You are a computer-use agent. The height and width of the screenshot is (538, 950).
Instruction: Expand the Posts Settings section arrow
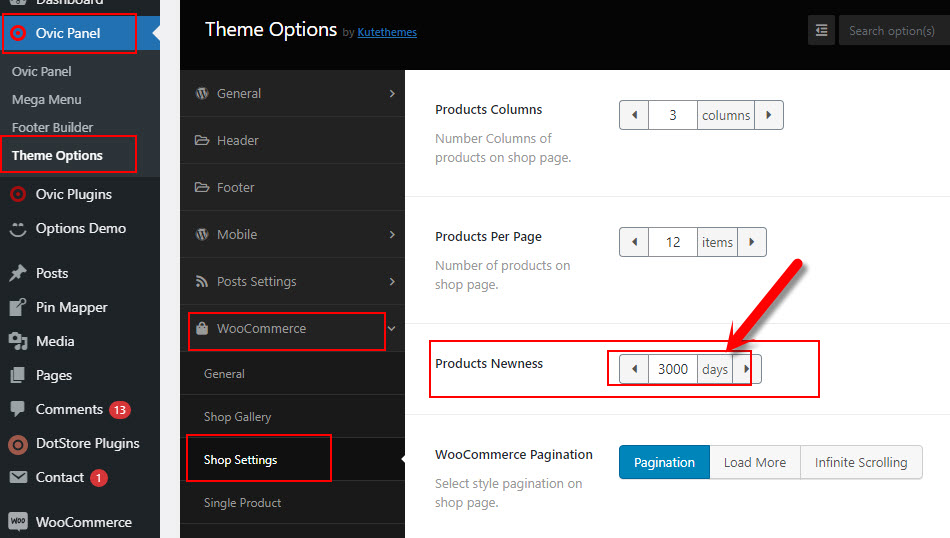tap(392, 281)
